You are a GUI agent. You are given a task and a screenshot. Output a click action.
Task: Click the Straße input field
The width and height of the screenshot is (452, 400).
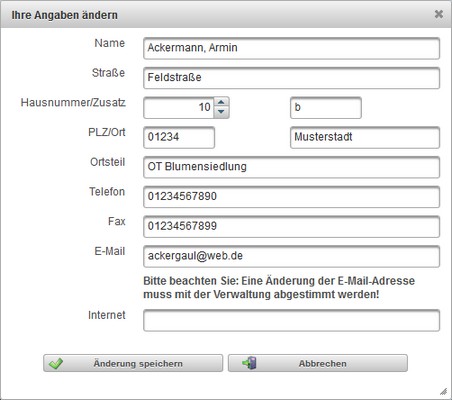(291, 78)
